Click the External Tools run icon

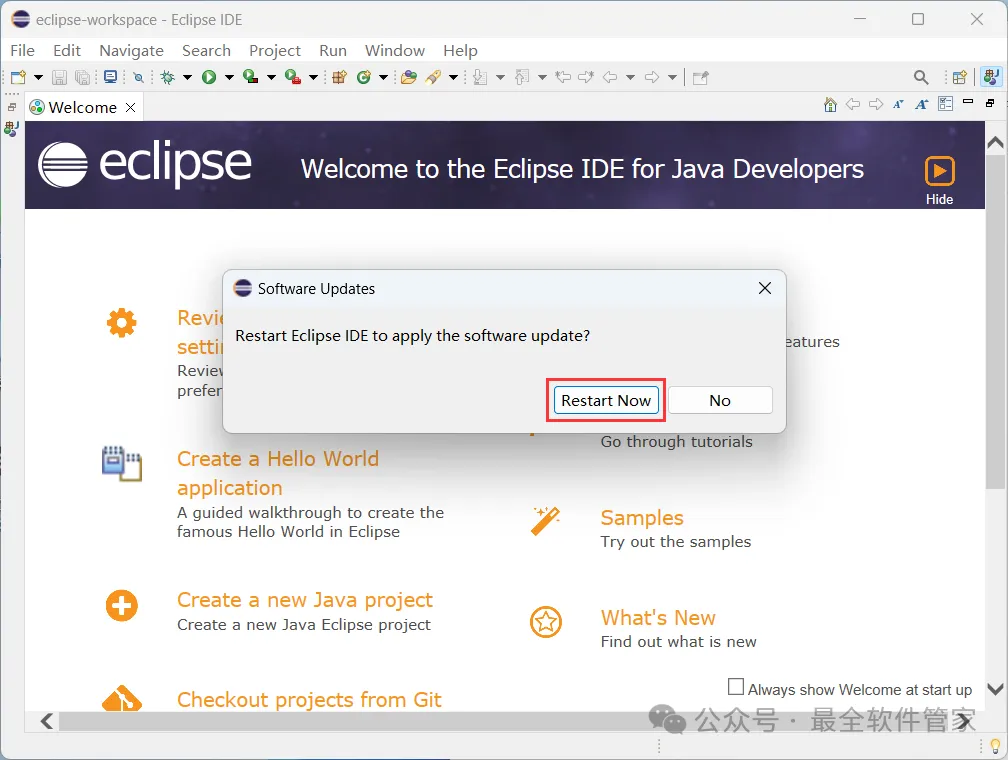(x=293, y=77)
